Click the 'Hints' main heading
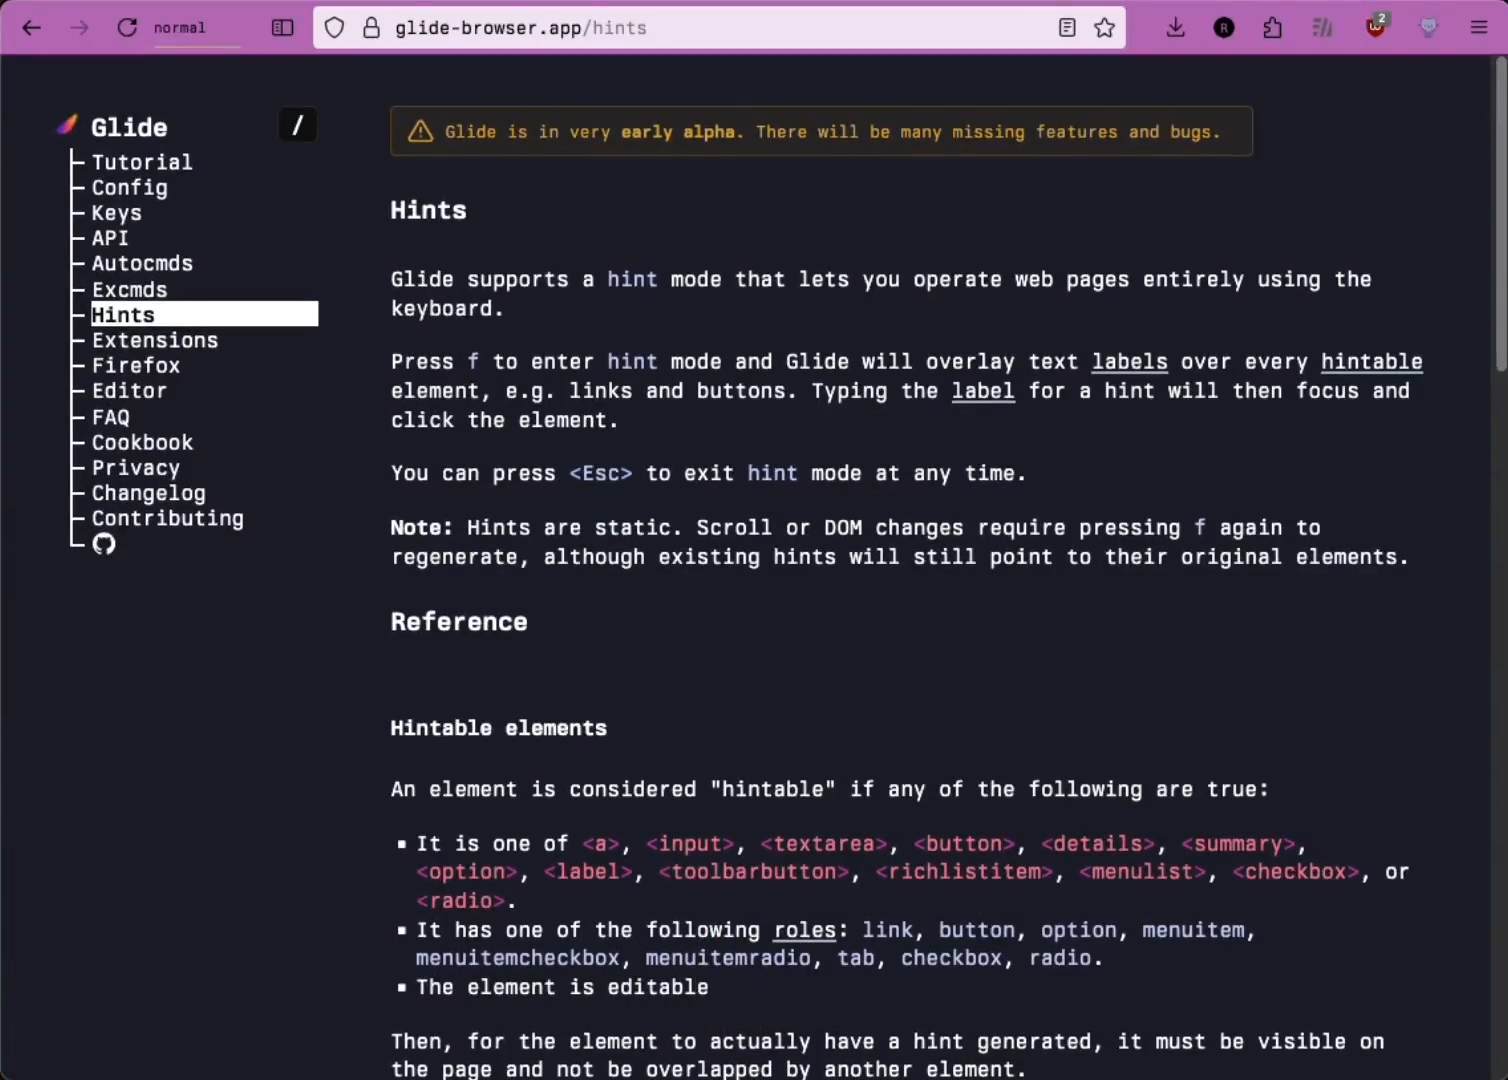Screen dimensions: 1508x1080 click(428, 210)
